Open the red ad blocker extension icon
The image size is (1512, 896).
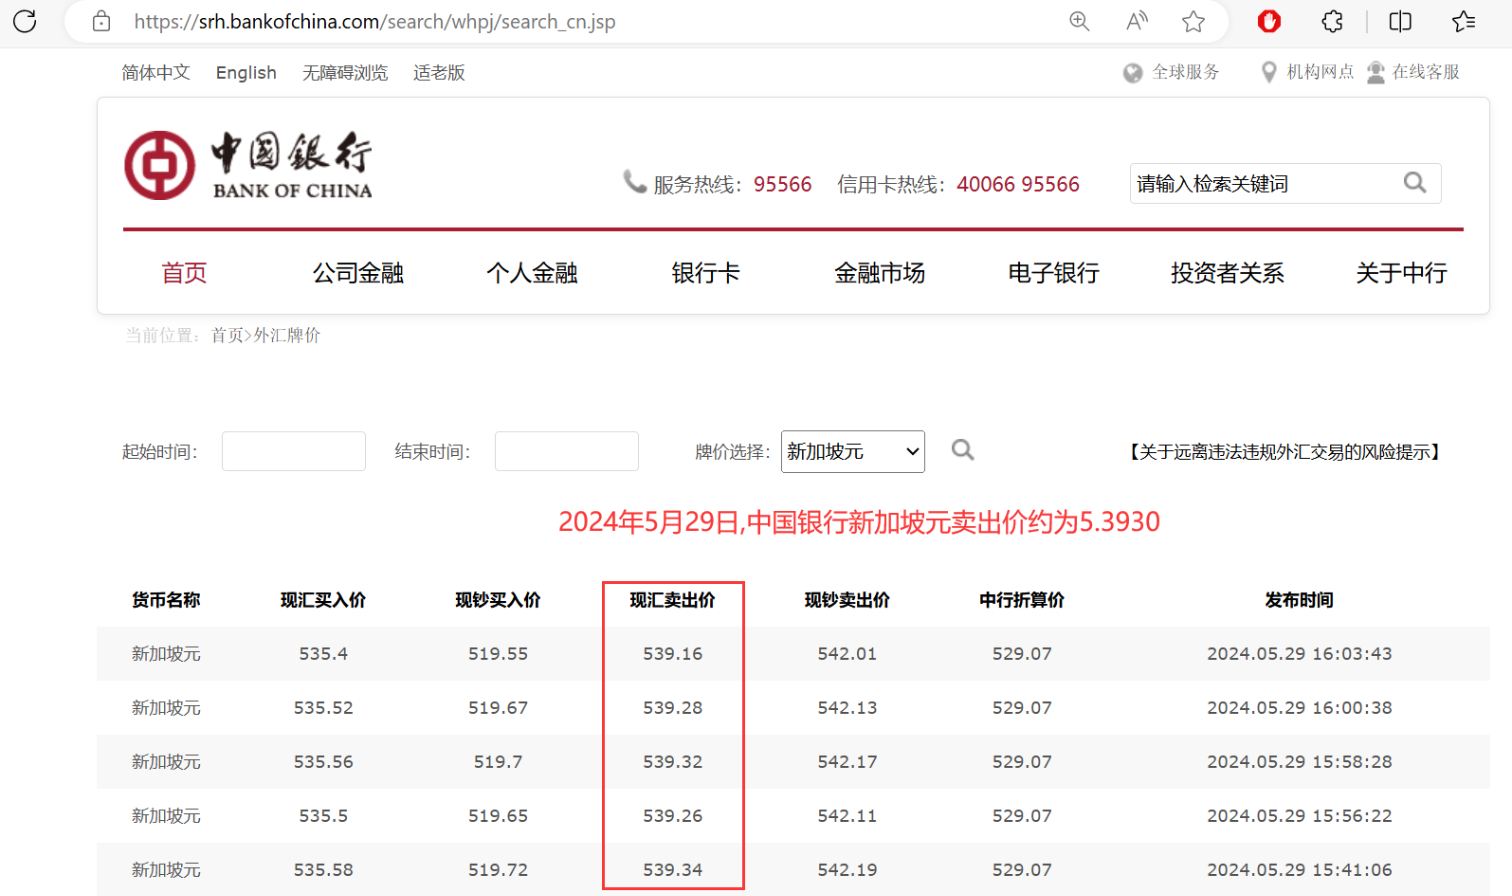click(1269, 21)
